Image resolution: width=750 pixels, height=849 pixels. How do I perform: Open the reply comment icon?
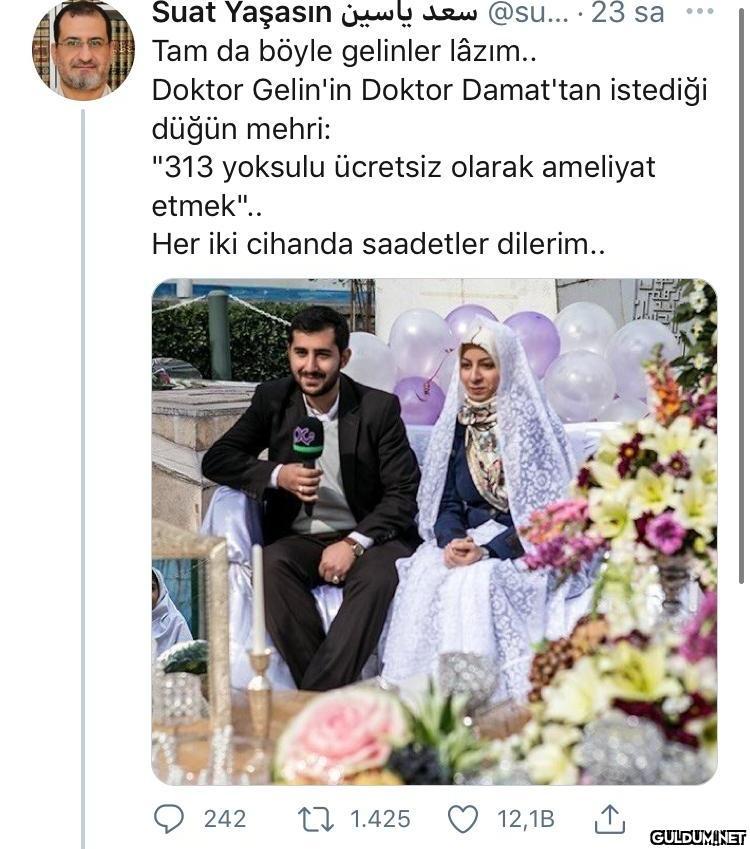(x=168, y=819)
